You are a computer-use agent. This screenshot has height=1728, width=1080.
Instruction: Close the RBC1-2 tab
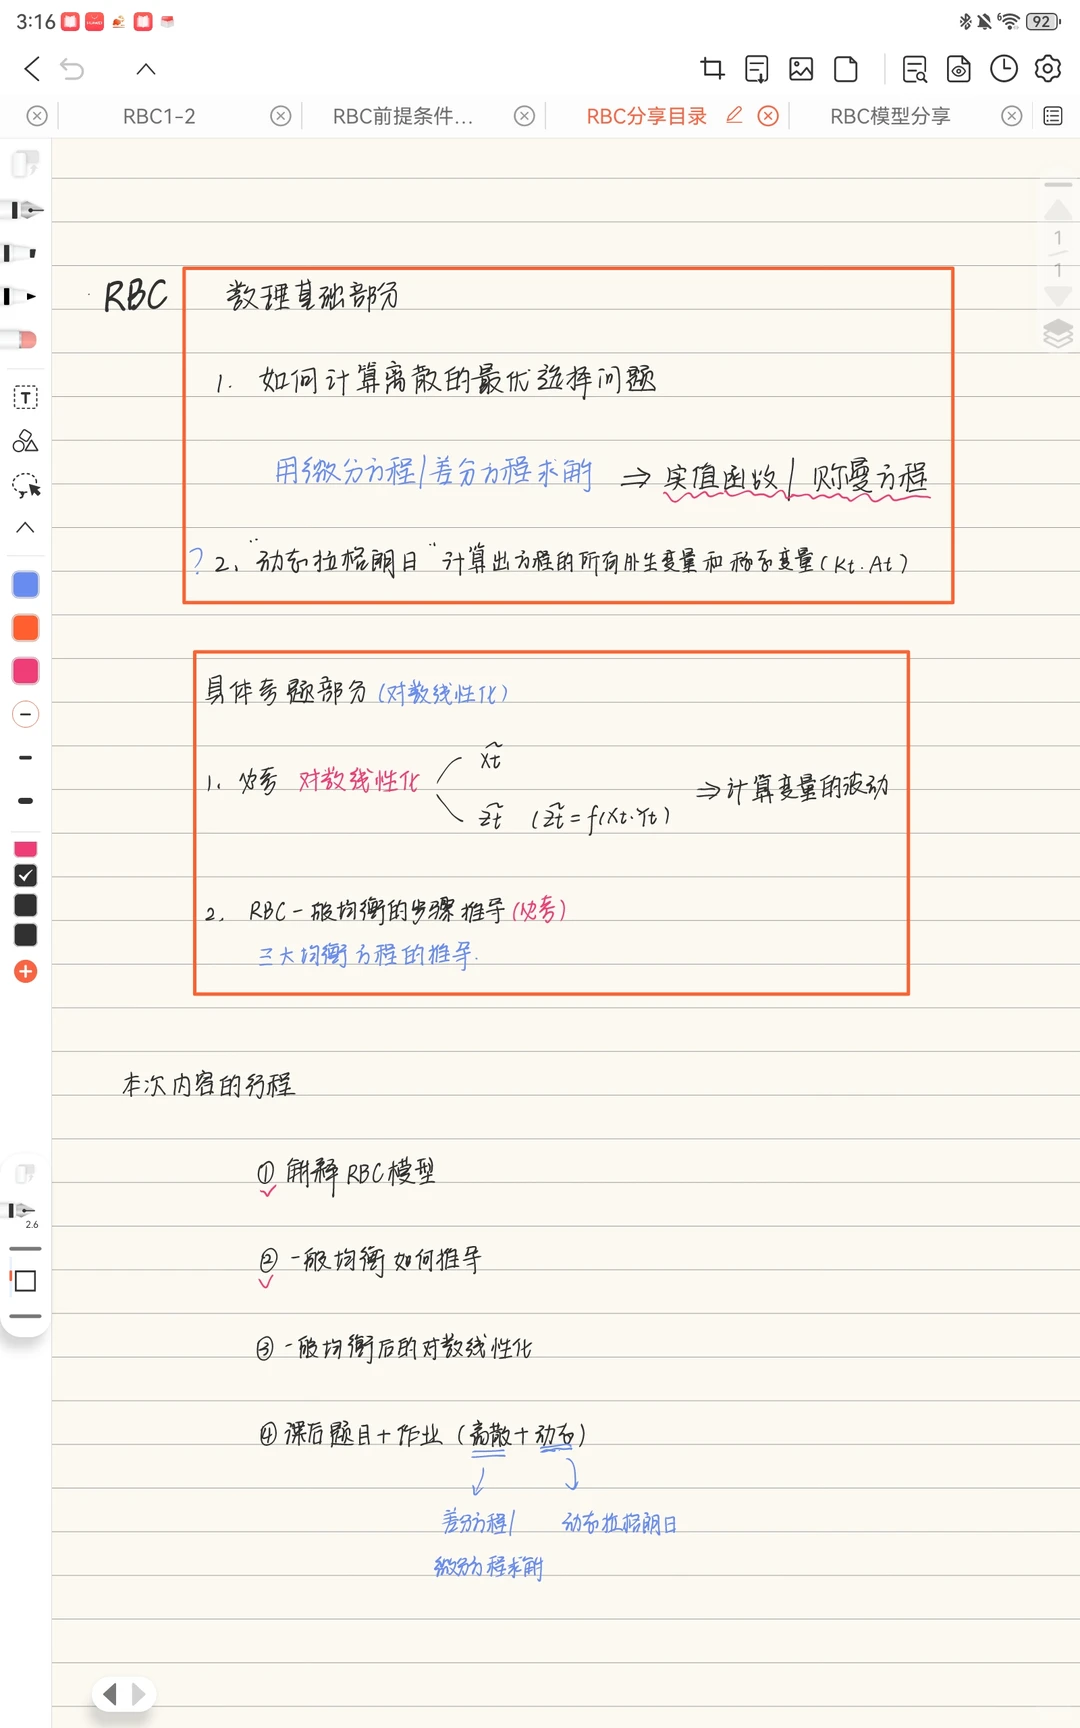click(281, 116)
